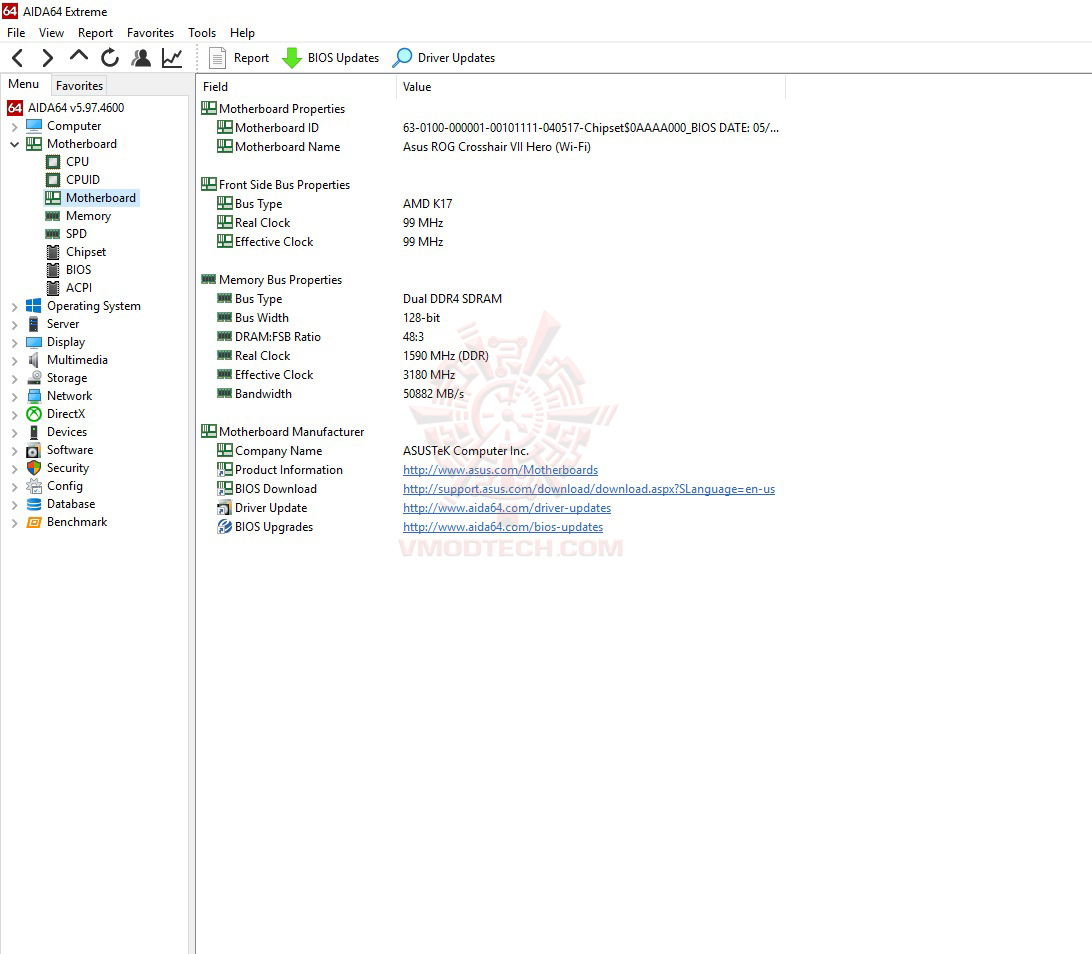Open the Tools menu
This screenshot has height=954, width=1092.
click(x=201, y=32)
